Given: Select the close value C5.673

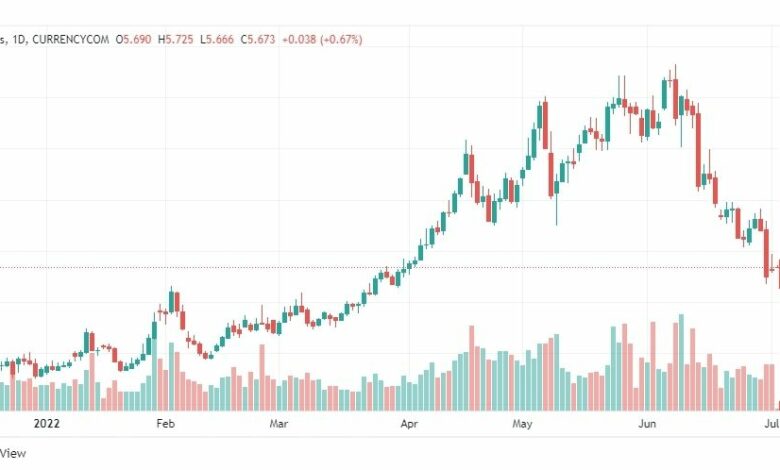Looking at the screenshot, I should 258,39.
